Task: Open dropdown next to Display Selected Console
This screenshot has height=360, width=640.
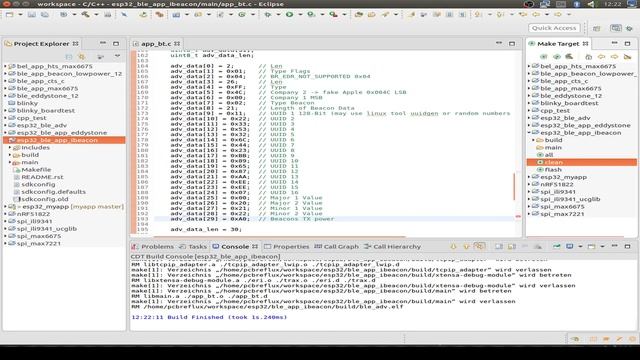Action: click(x=580, y=247)
